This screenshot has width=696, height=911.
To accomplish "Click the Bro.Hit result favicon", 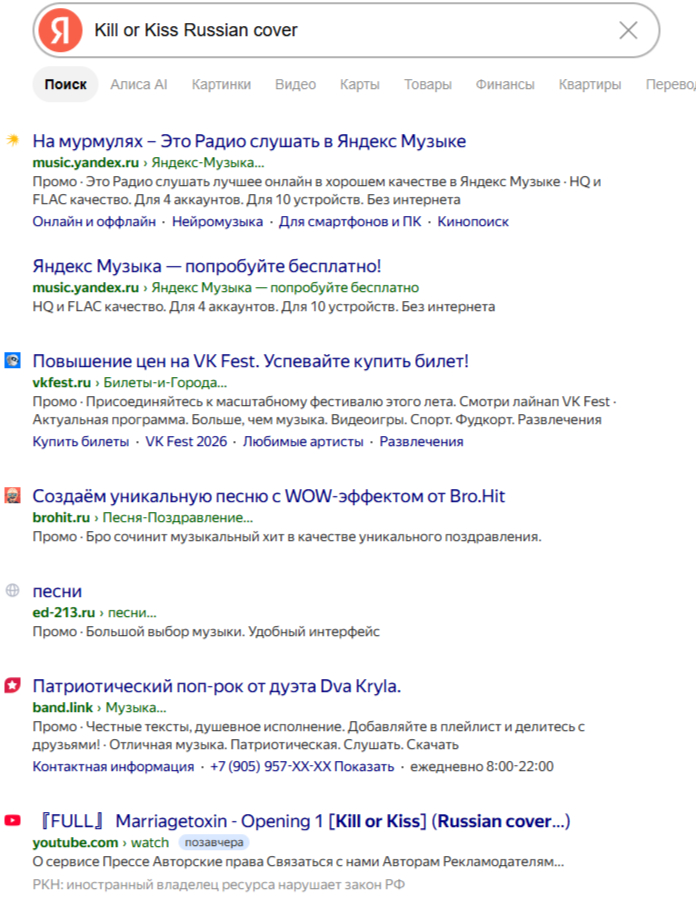I will pyautogui.click(x=12, y=495).
